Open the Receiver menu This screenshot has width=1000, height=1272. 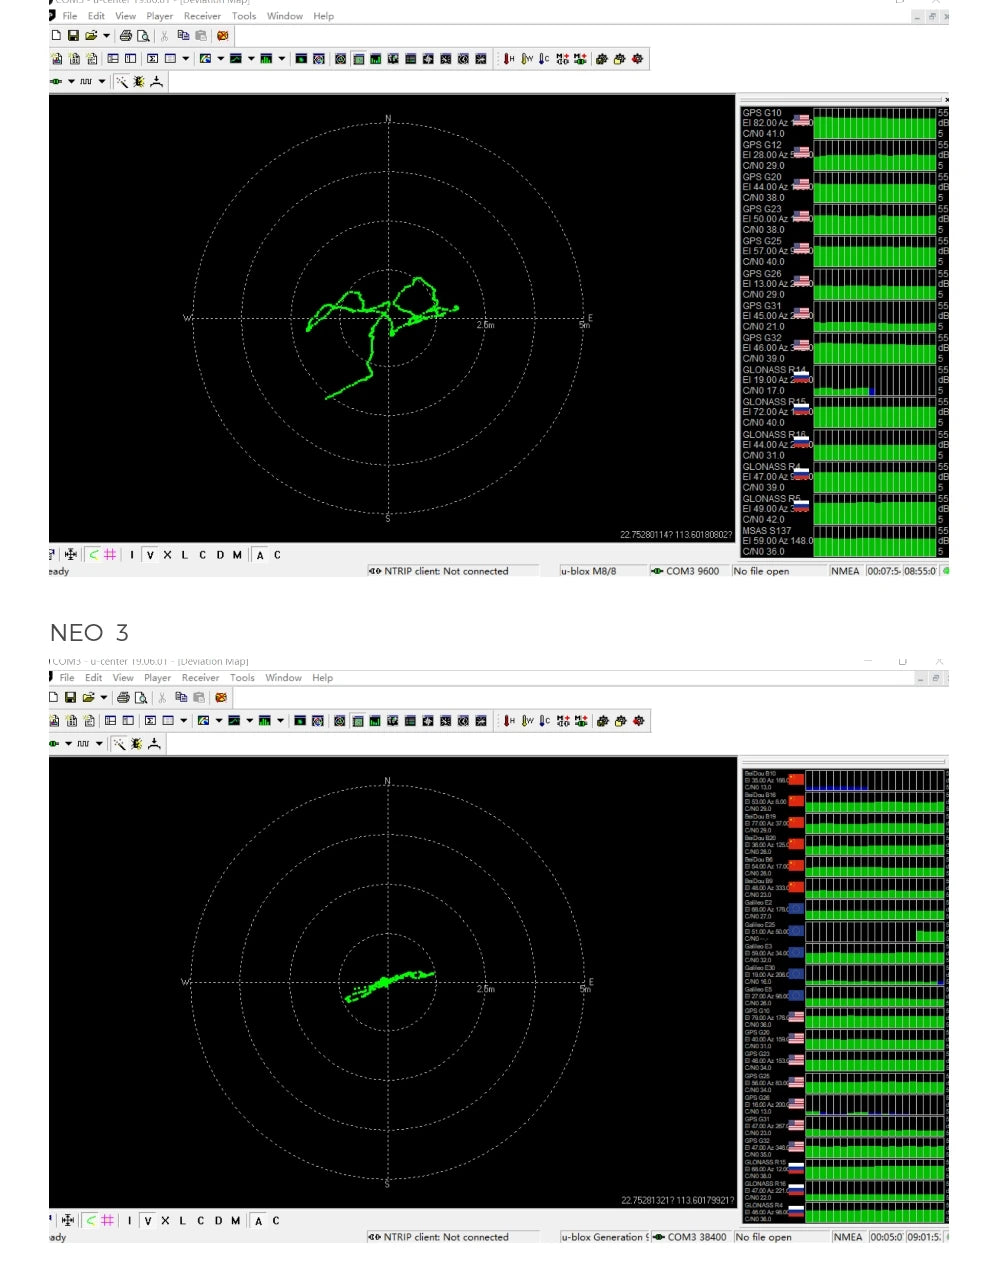202,15
